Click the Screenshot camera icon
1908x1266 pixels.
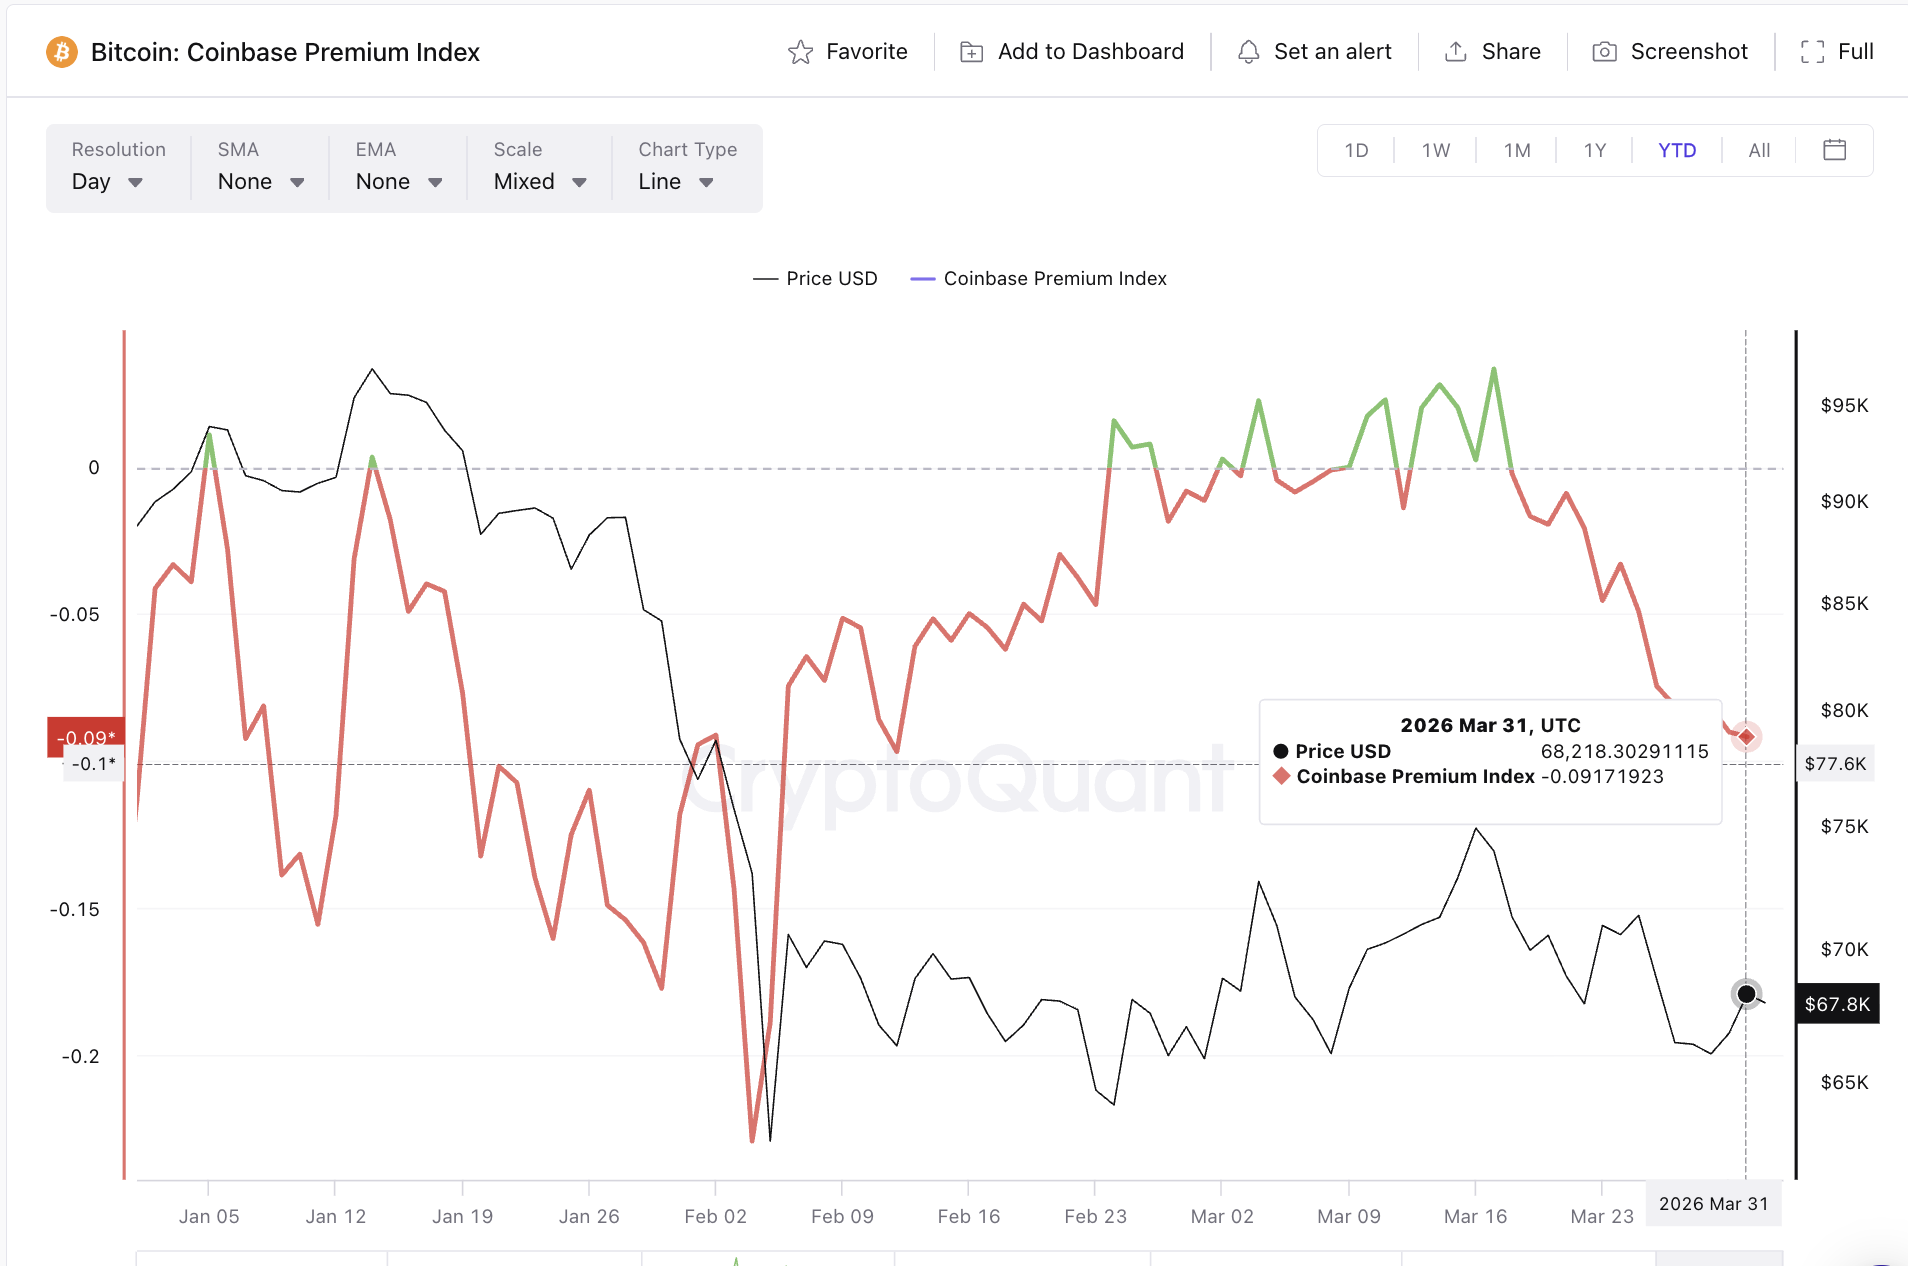pyautogui.click(x=1604, y=52)
